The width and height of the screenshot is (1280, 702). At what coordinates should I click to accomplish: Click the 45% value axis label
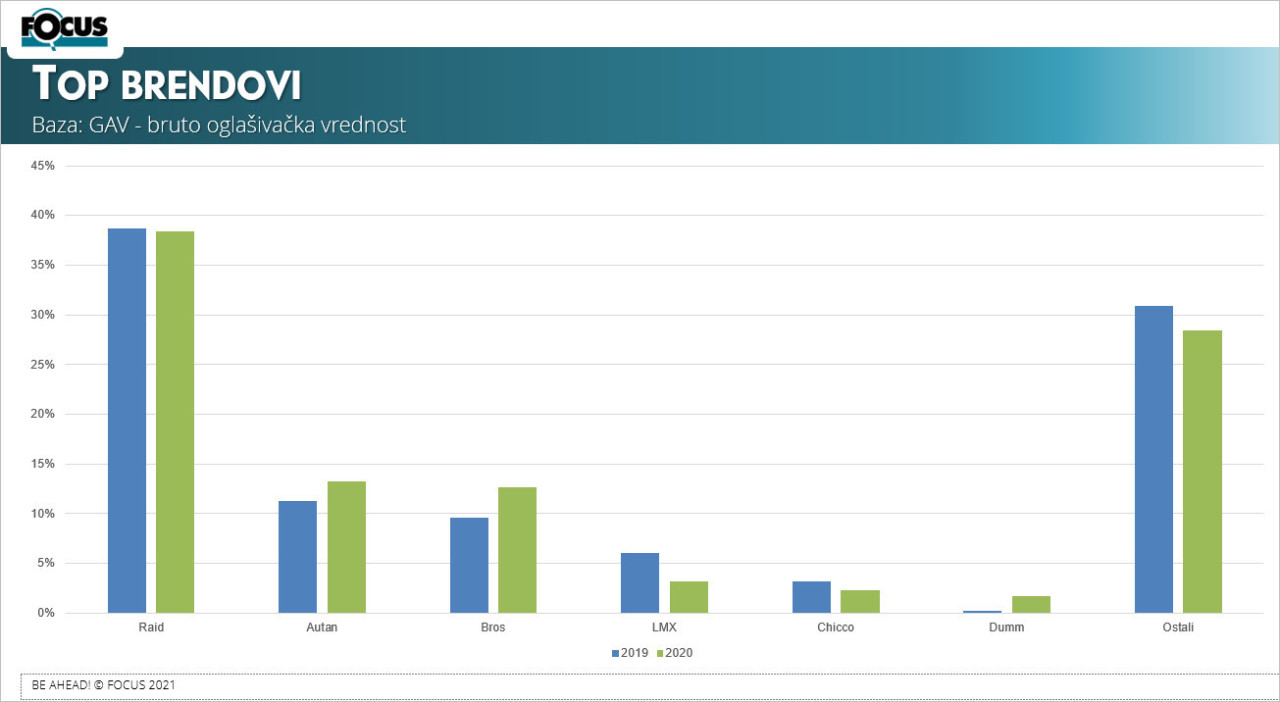[x=43, y=166]
